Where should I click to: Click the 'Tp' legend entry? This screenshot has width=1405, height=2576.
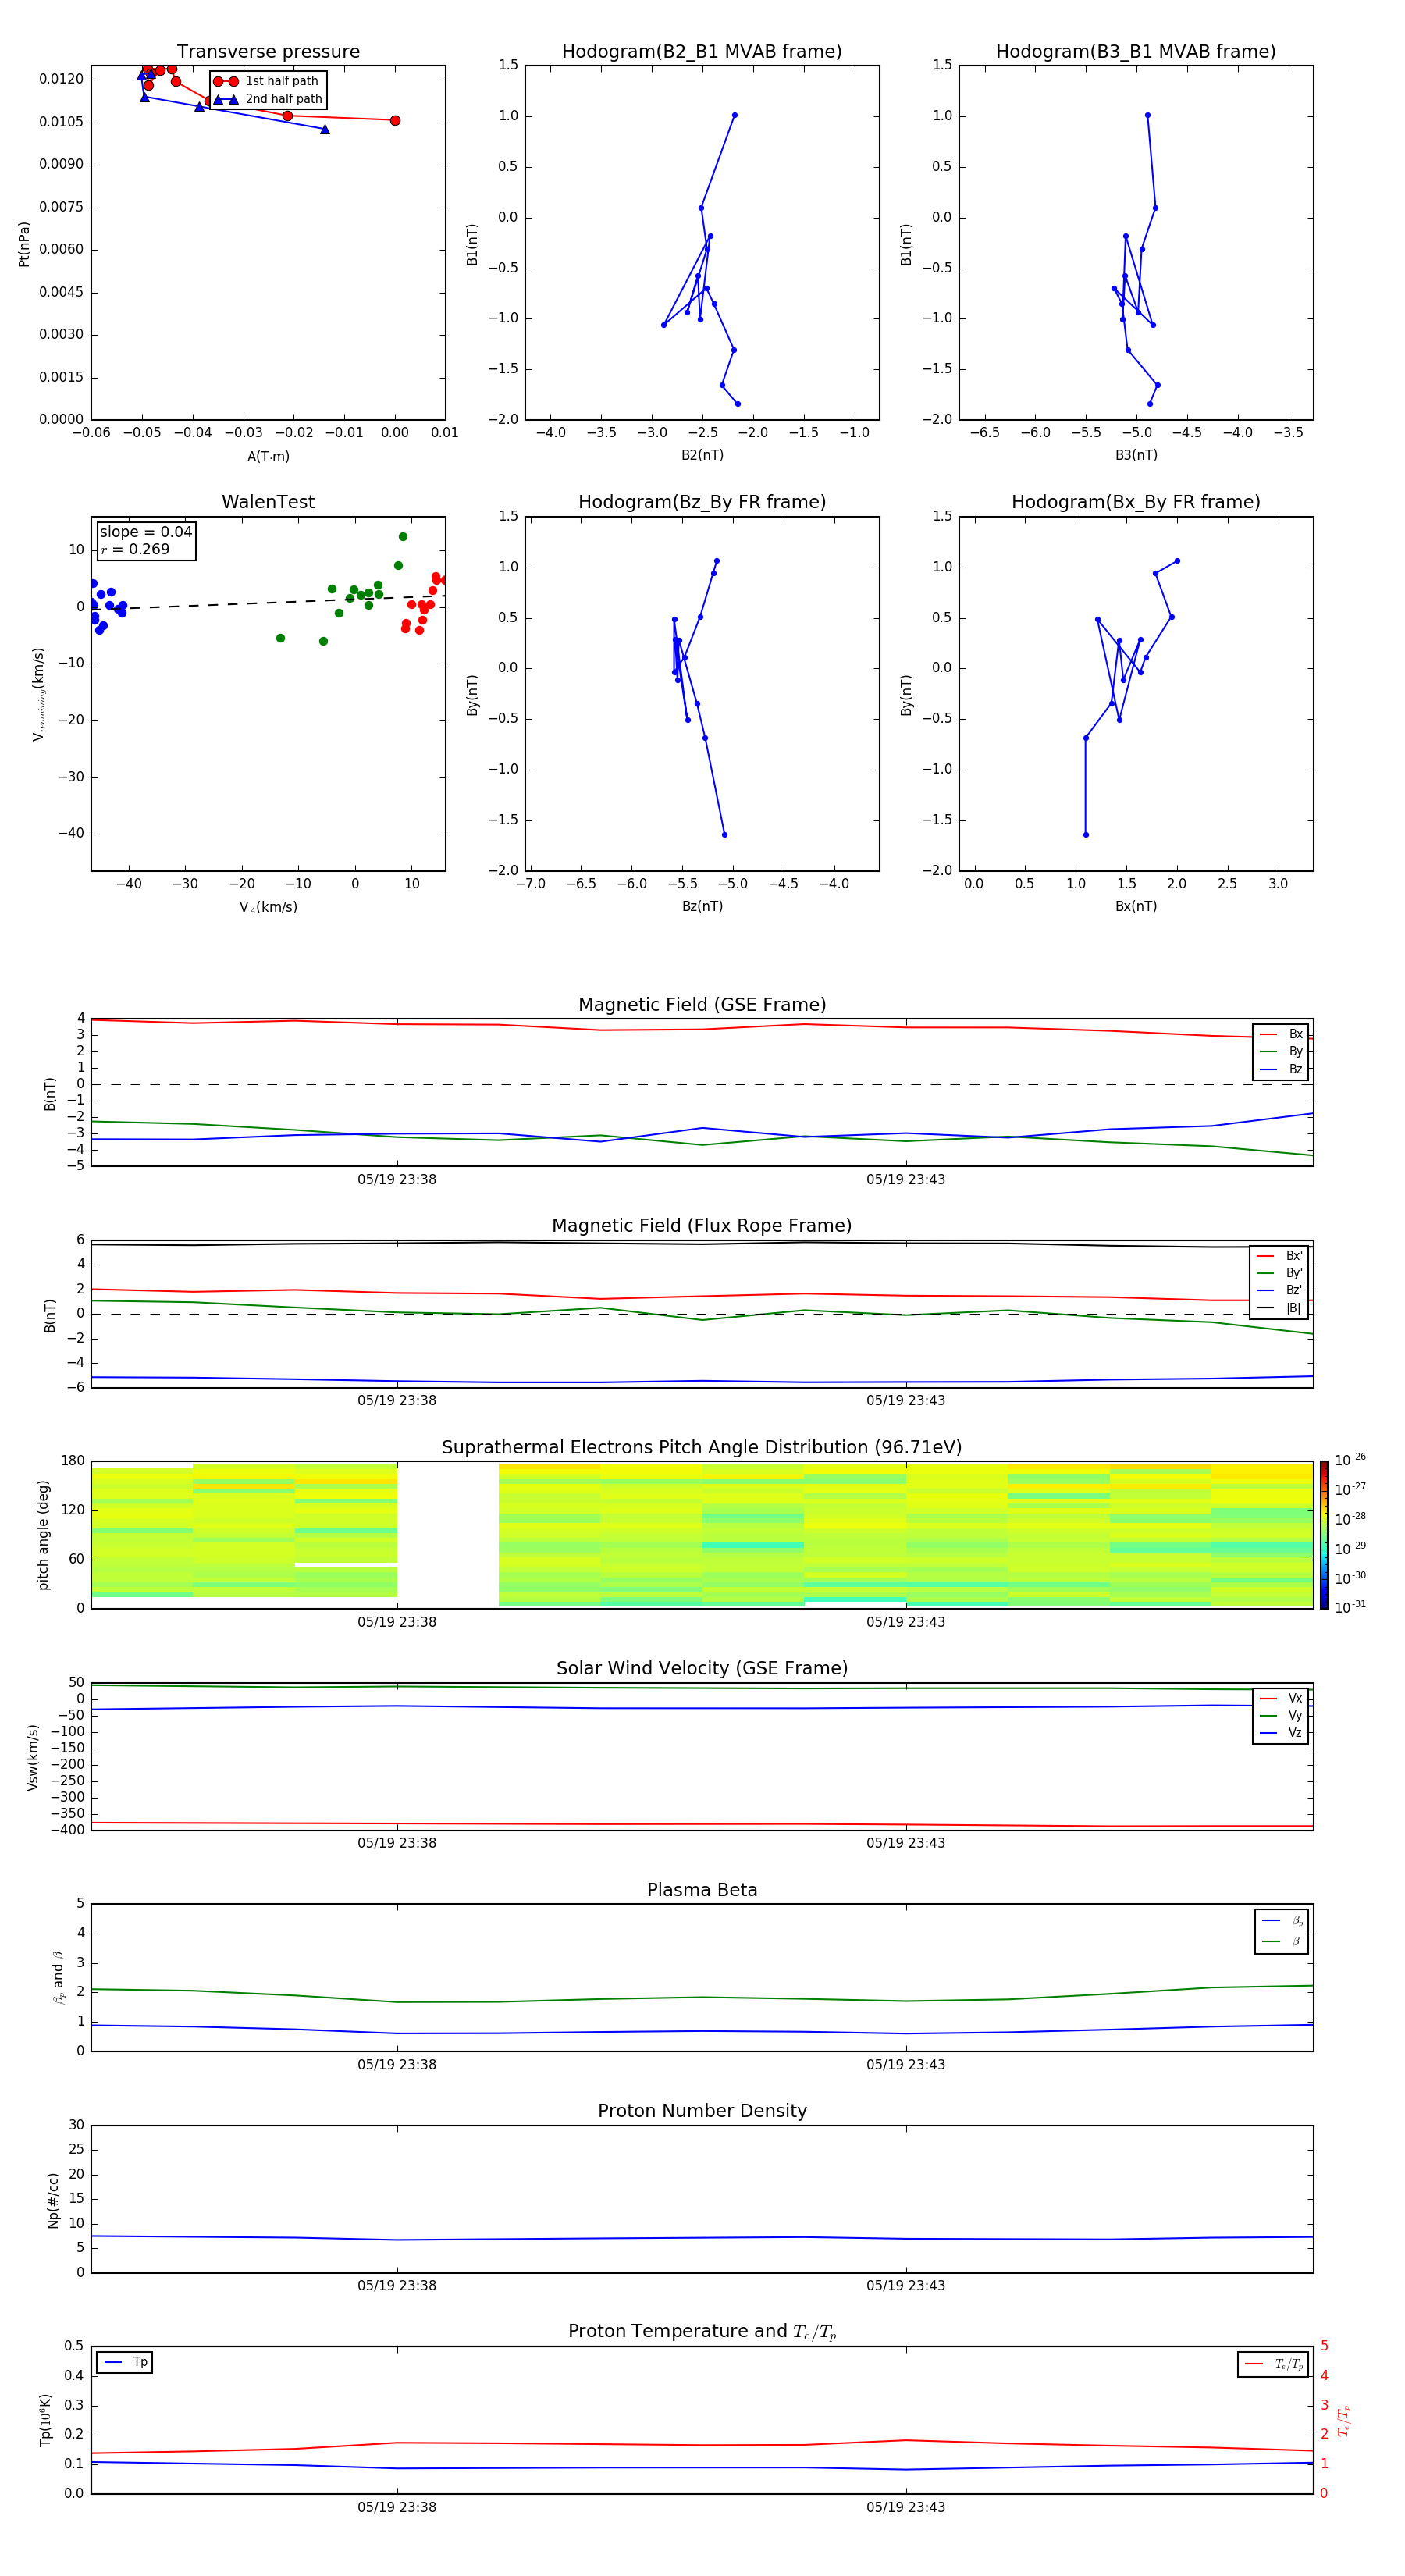pyautogui.click(x=125, y=2362)
